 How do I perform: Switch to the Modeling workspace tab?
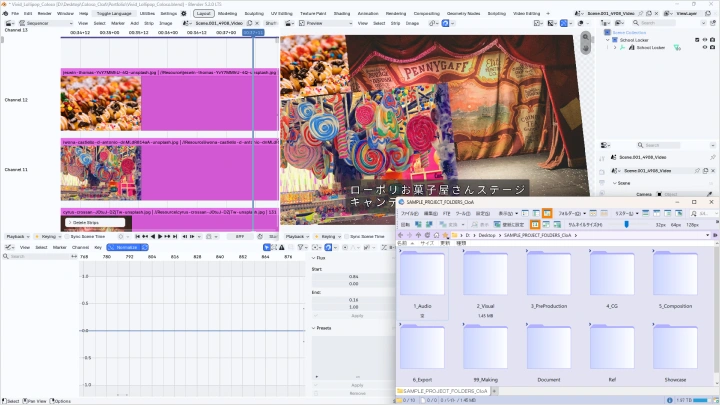(x=227, y=13)
